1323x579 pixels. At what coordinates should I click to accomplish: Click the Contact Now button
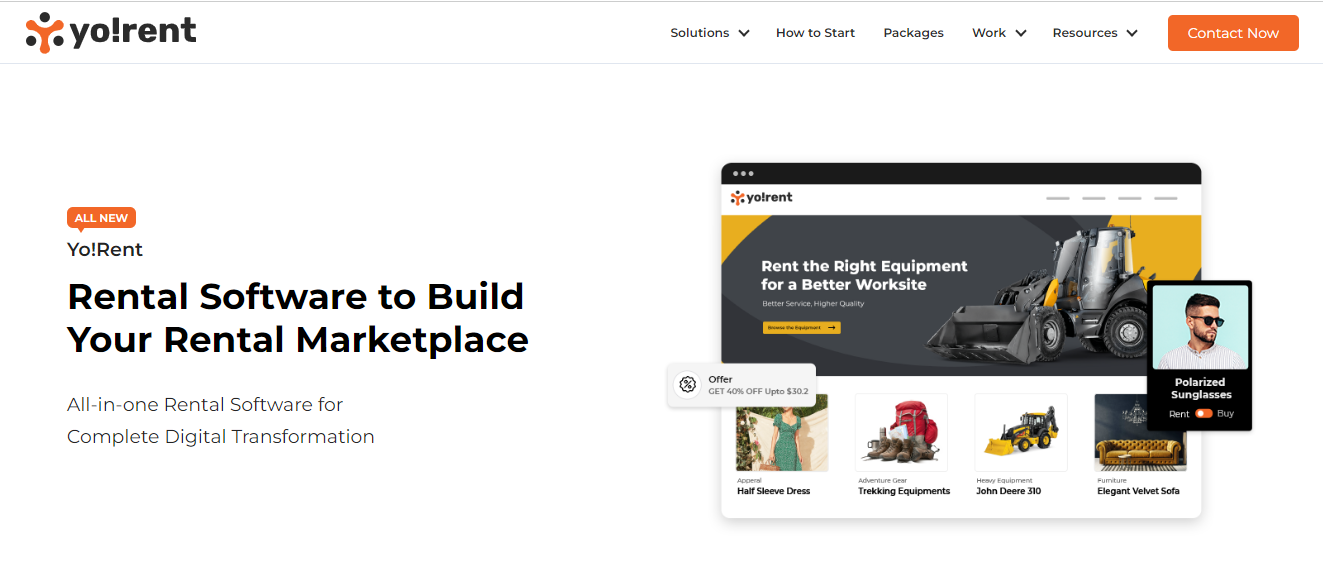tap(1233, 33)
